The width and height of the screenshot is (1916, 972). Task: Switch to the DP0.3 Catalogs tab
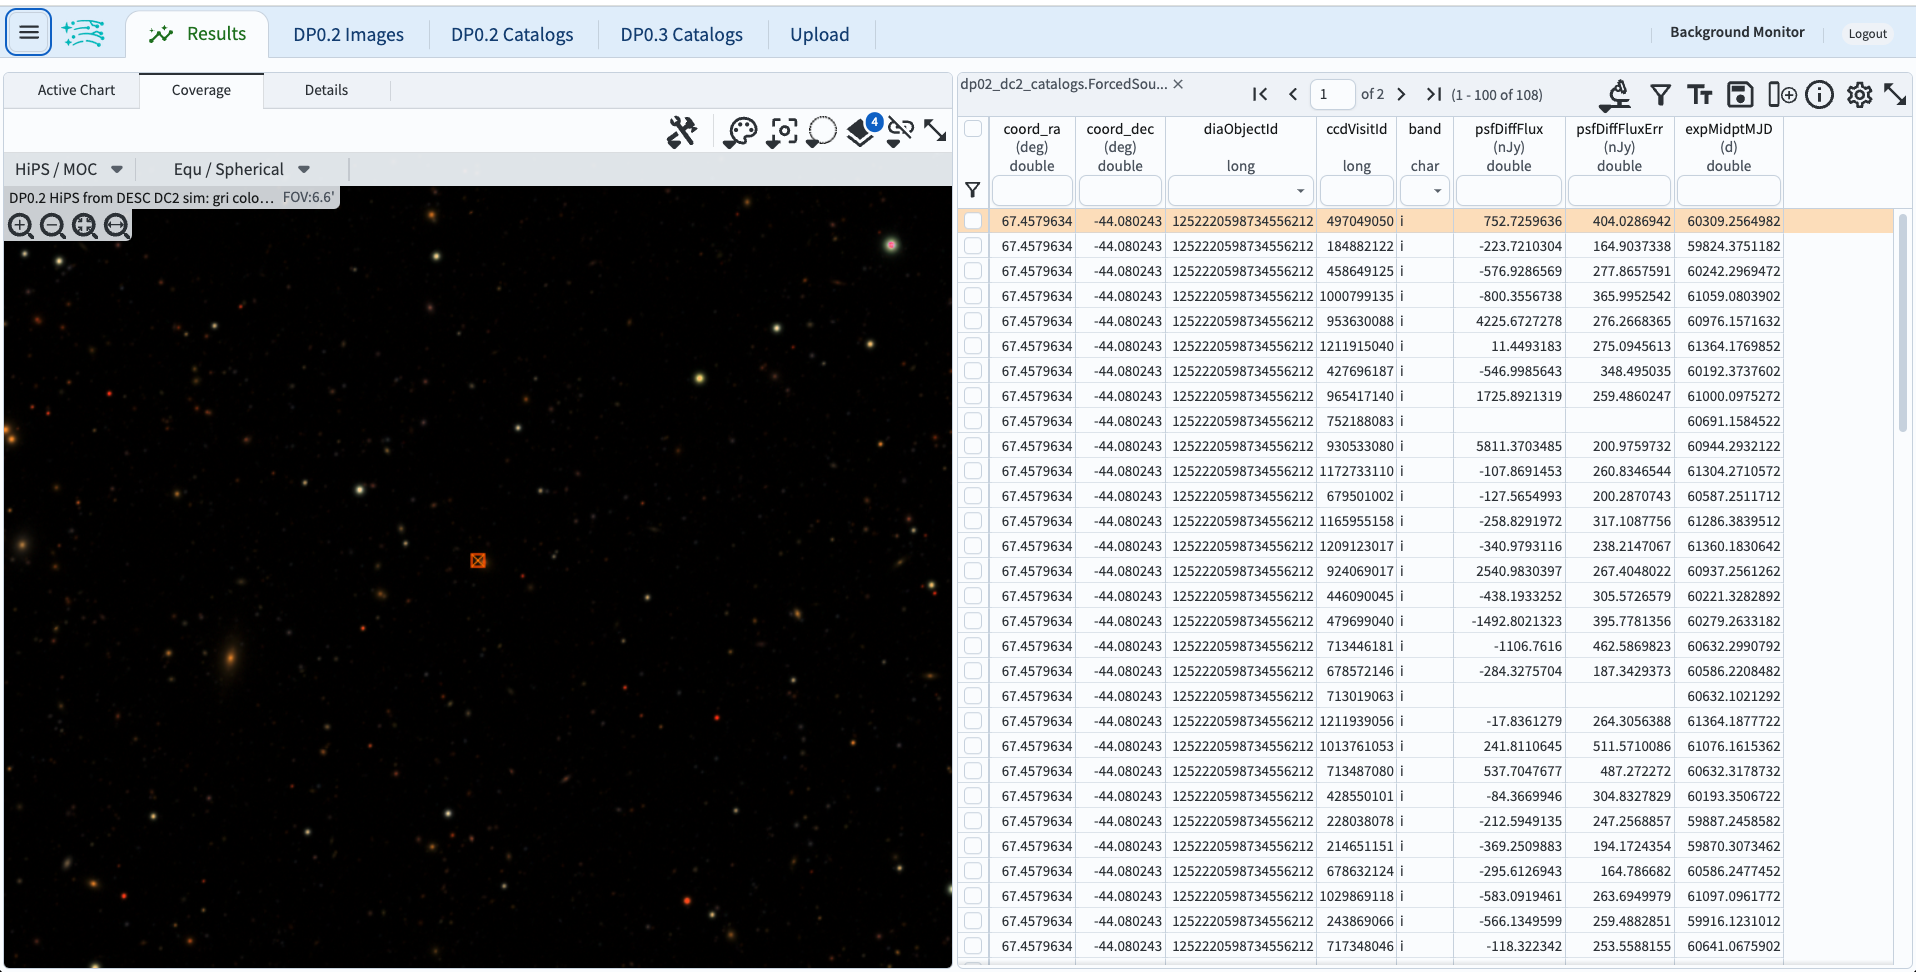pos(681,34)
